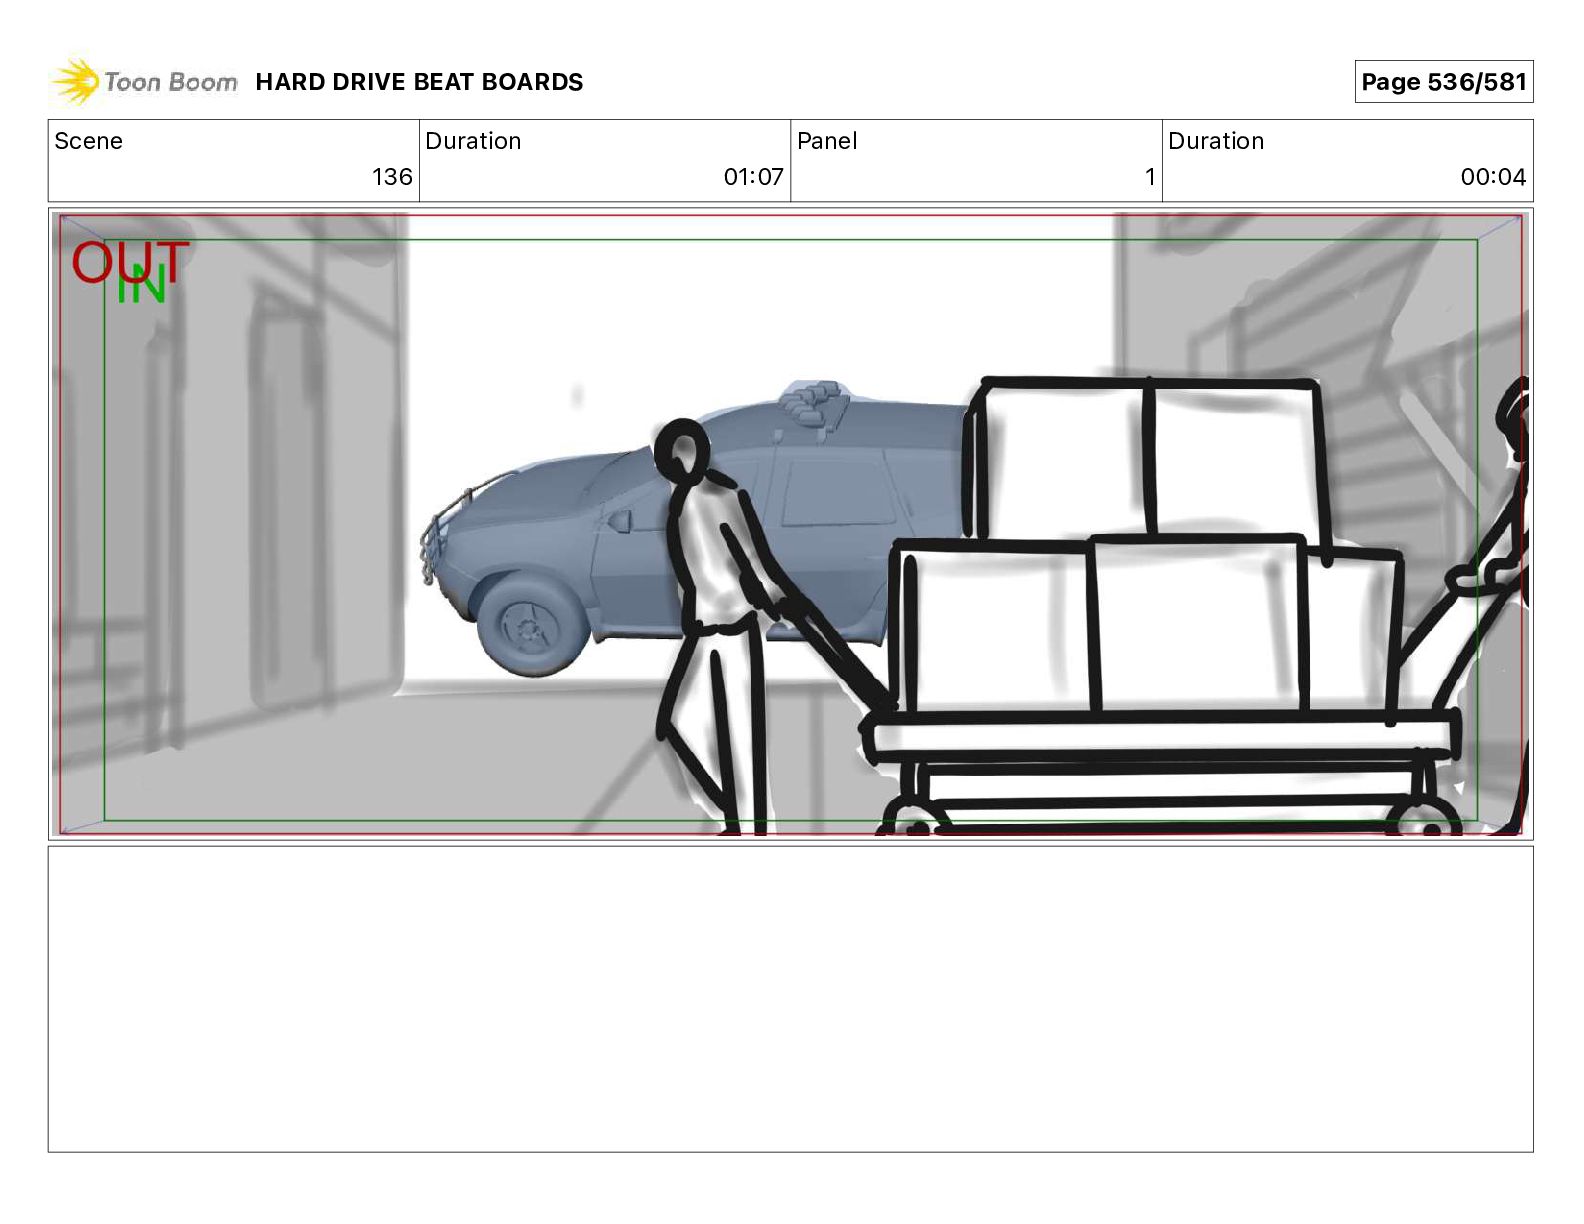Screen dimensions: 1584x1224
Task: Click the cart's left wheel
Action: 908,820
